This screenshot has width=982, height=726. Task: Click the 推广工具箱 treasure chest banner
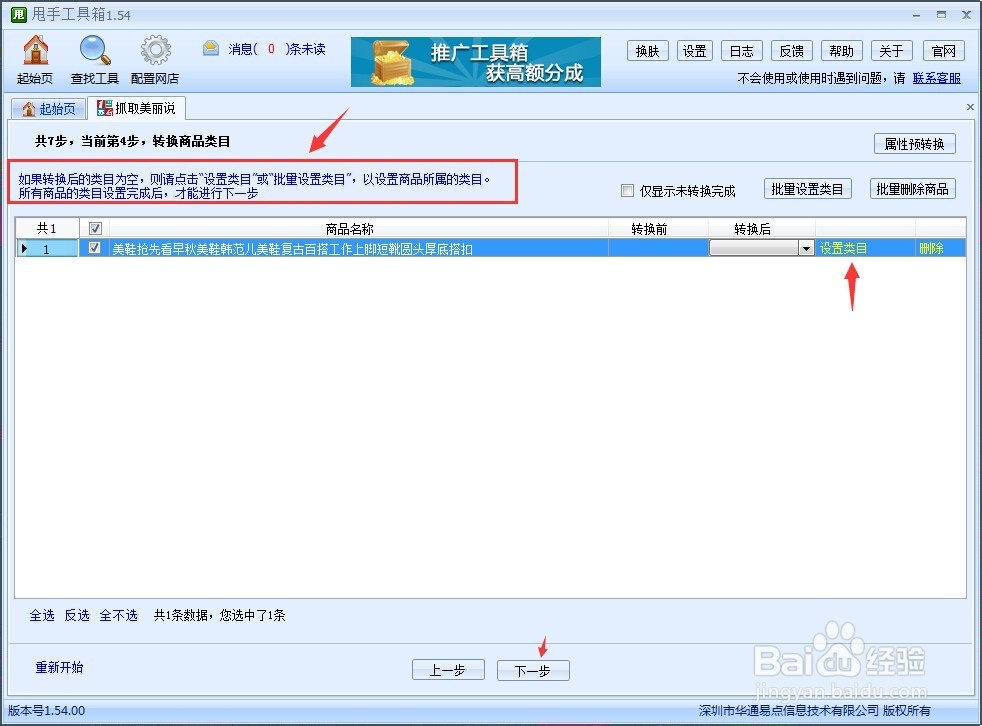pos(475,61)
